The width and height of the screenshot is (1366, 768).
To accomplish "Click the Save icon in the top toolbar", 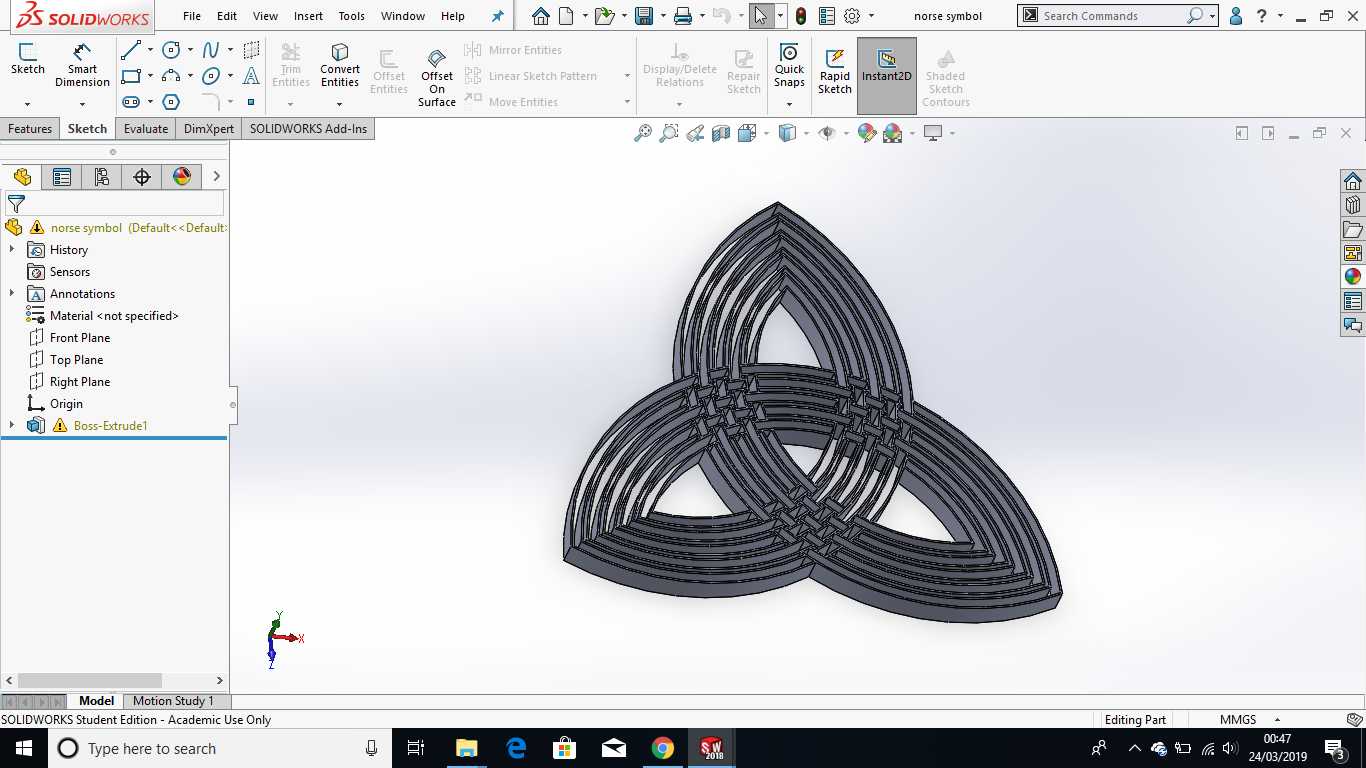I will click(x=644, y=16).
